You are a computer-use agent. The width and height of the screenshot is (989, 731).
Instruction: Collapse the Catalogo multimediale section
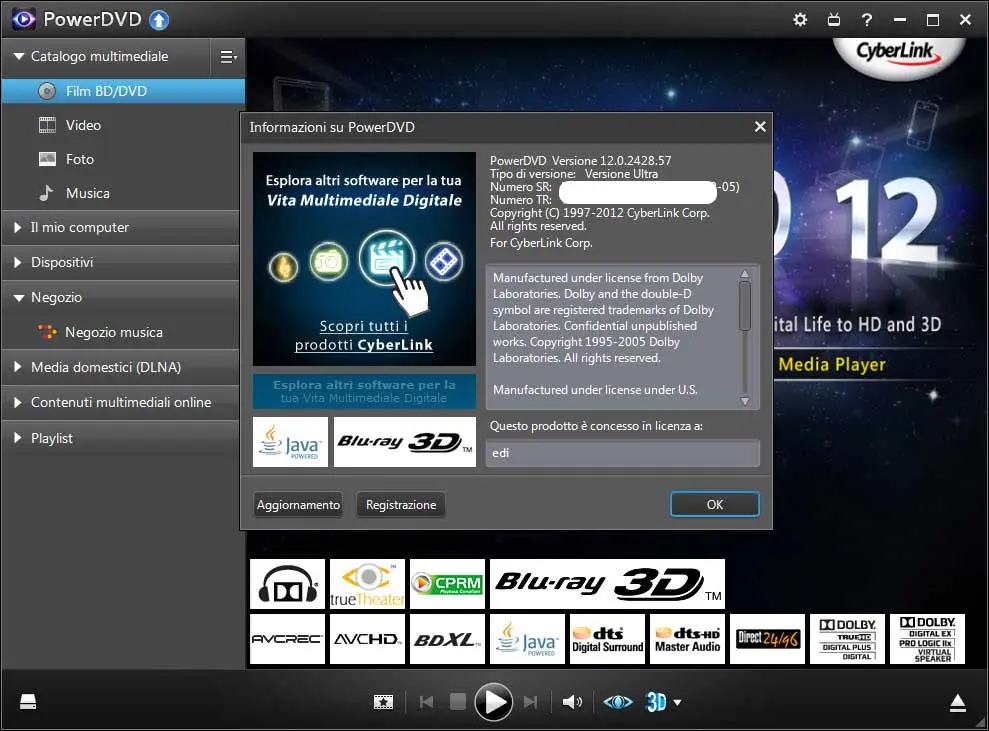coord(19,56)
